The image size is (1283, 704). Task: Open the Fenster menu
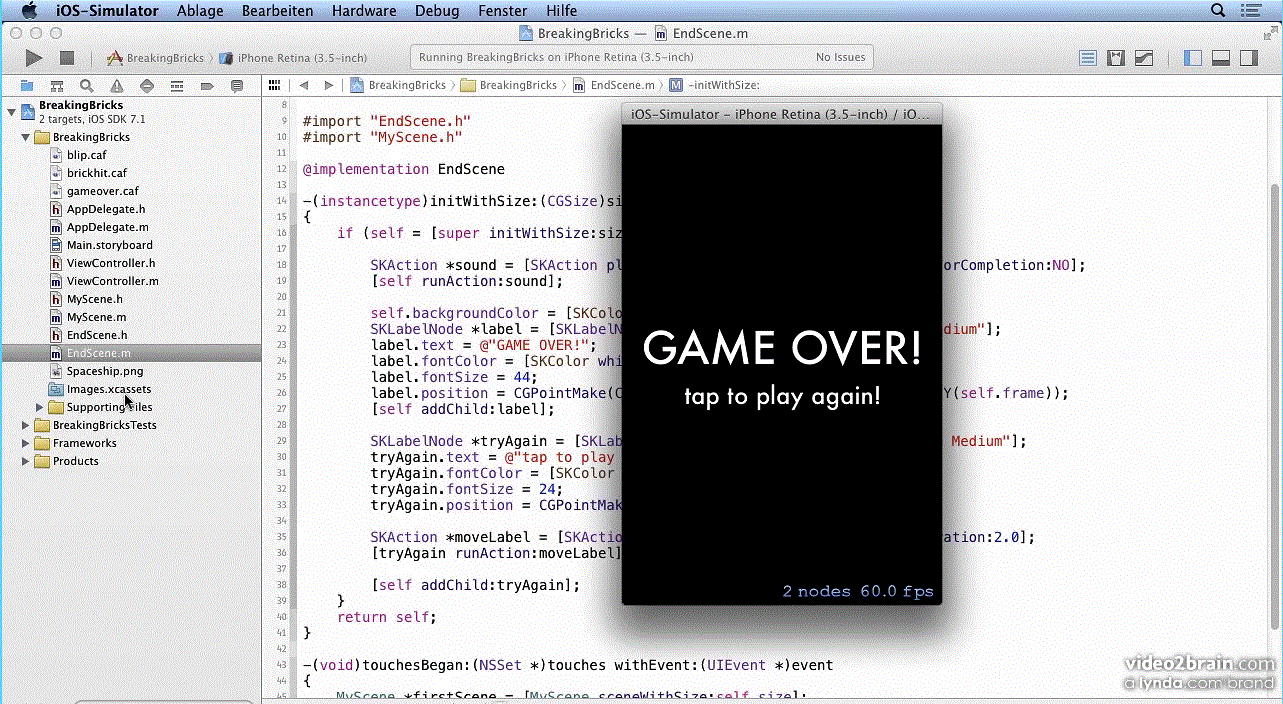coord(503,11)
